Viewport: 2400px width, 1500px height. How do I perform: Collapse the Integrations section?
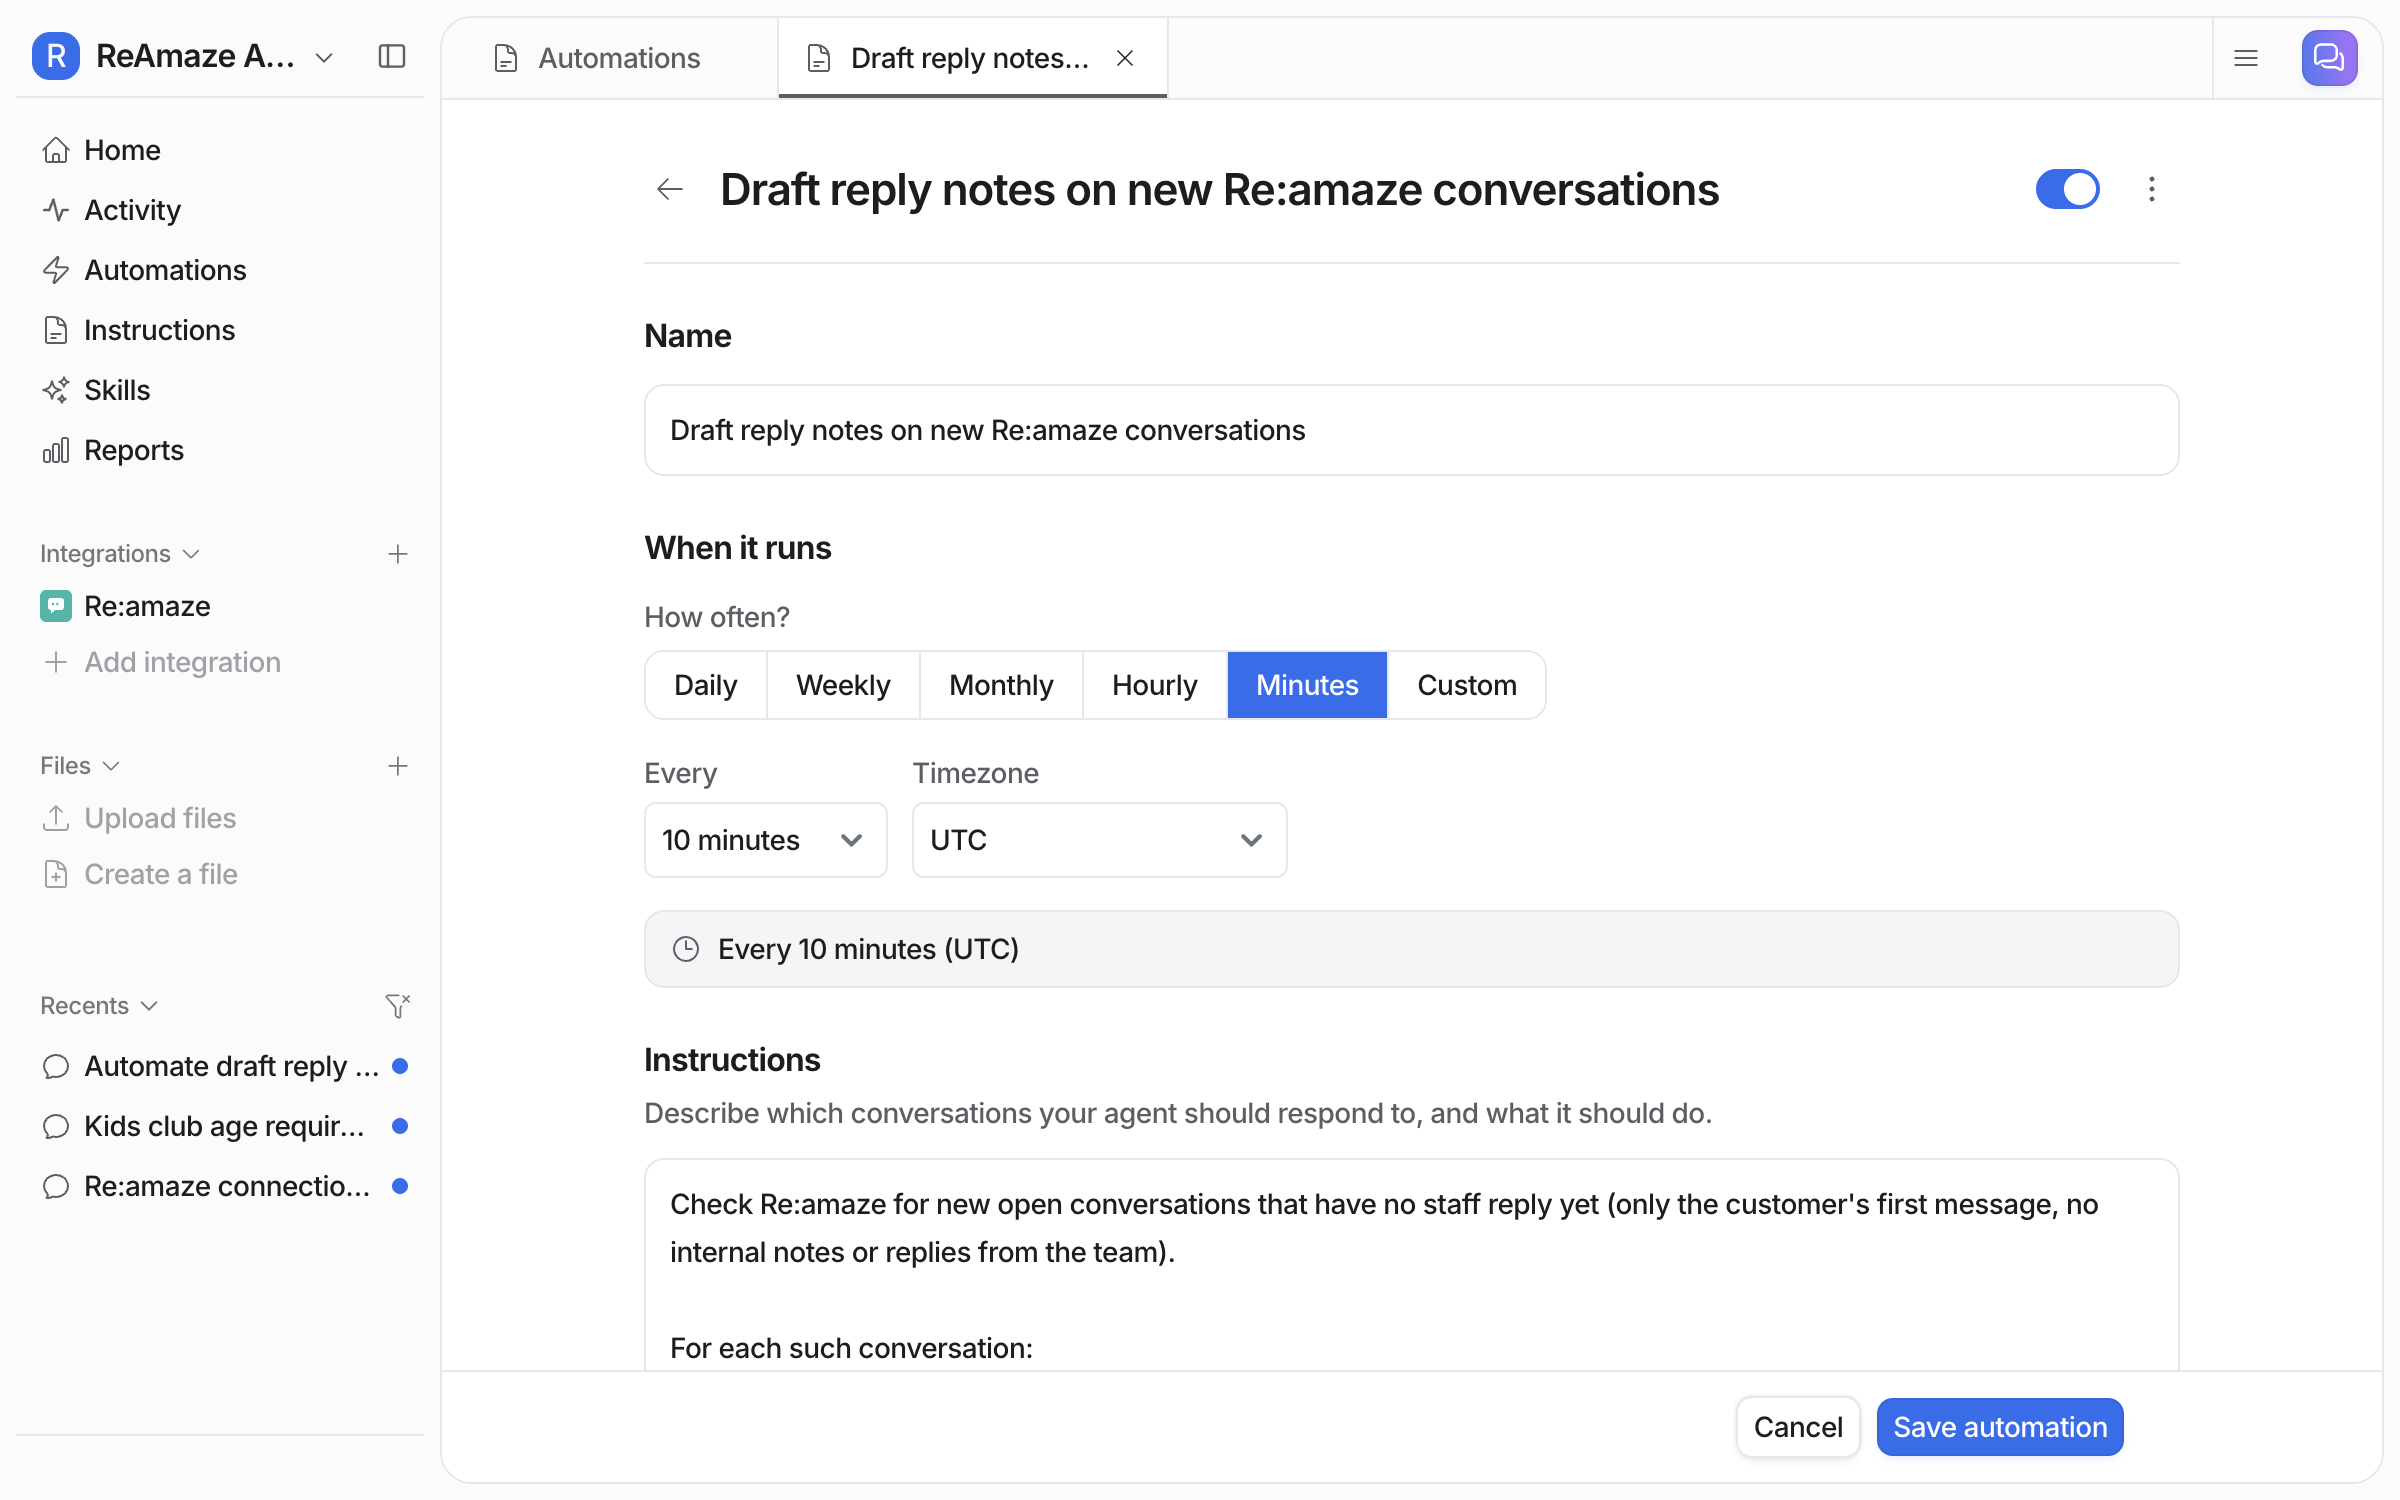120,554
